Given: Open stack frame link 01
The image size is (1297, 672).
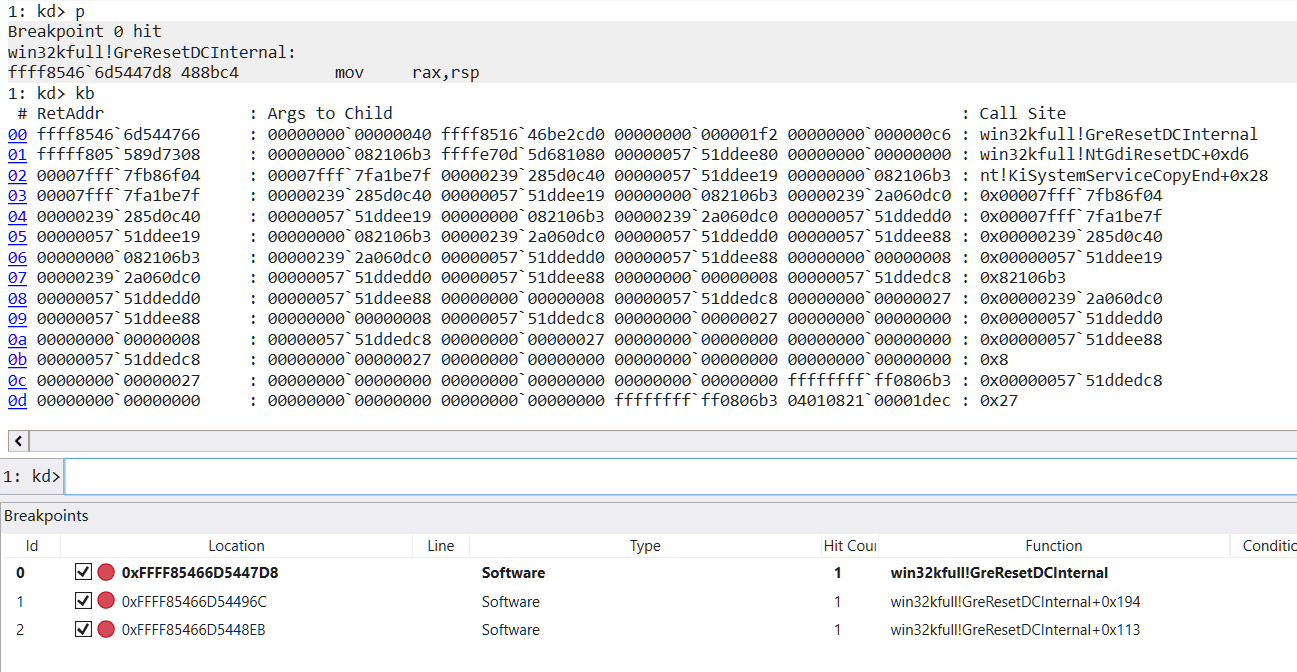Looking at the screenshot, I should click(x=17, y=155).
